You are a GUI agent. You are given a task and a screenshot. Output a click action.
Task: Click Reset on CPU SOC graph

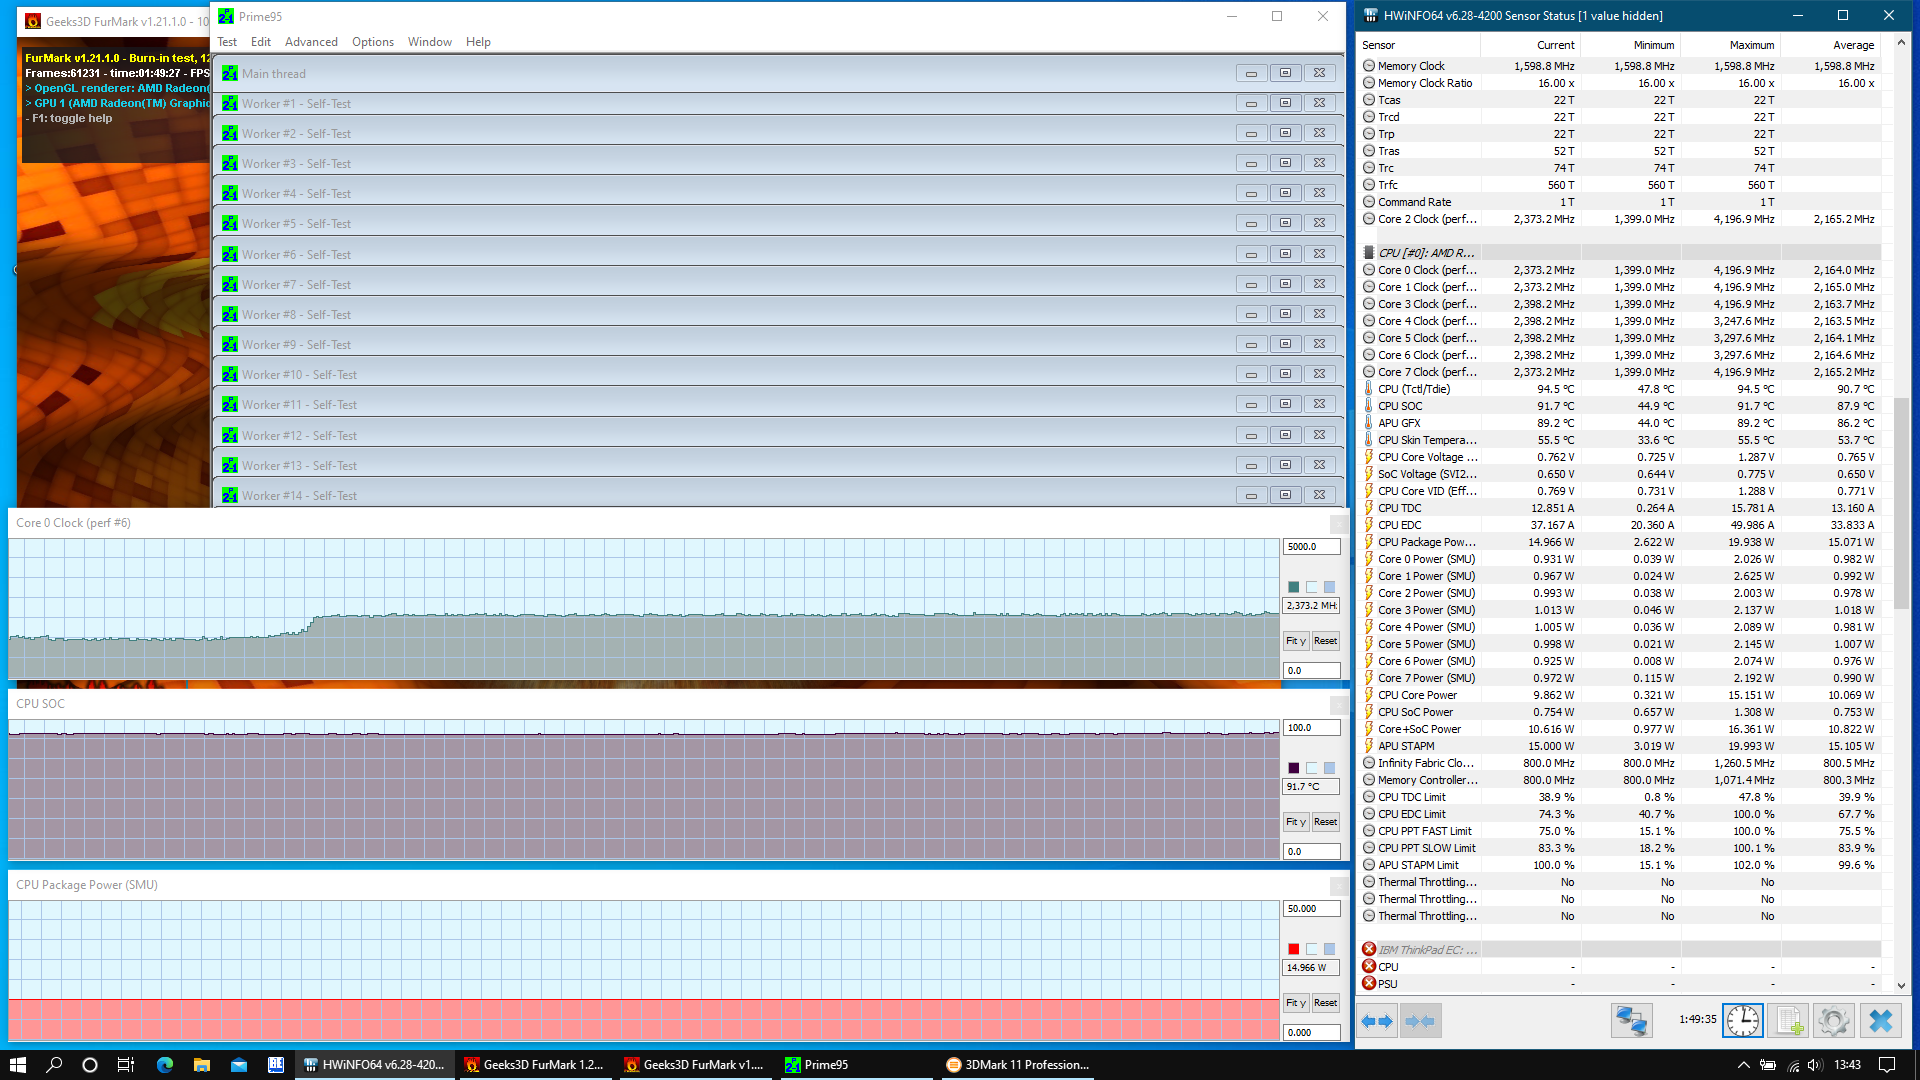tap(1325, 822)
